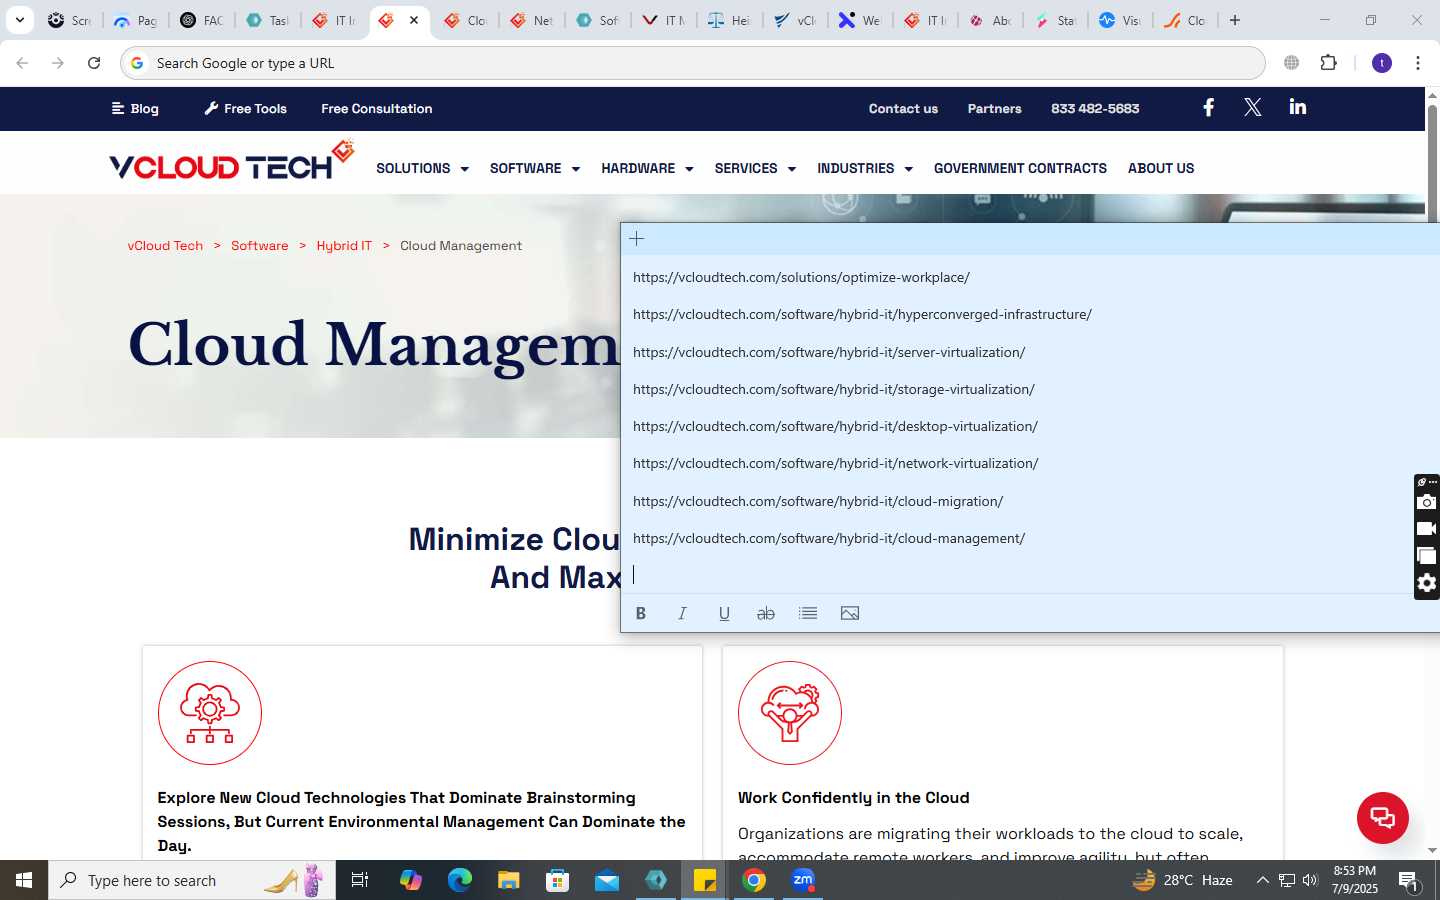Switch to the FAC browser tab
The width and height of the screenshot is (1440, 900).
tap(201, 20)
